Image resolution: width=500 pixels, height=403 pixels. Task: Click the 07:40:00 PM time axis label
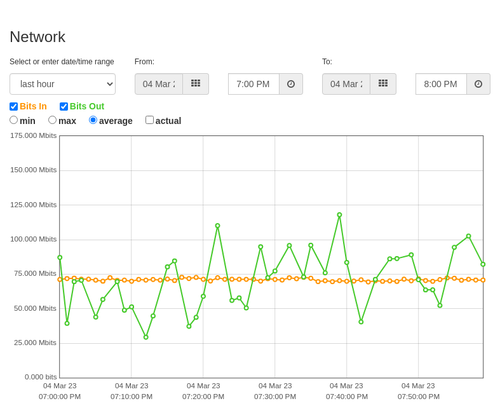coord(347,397)
